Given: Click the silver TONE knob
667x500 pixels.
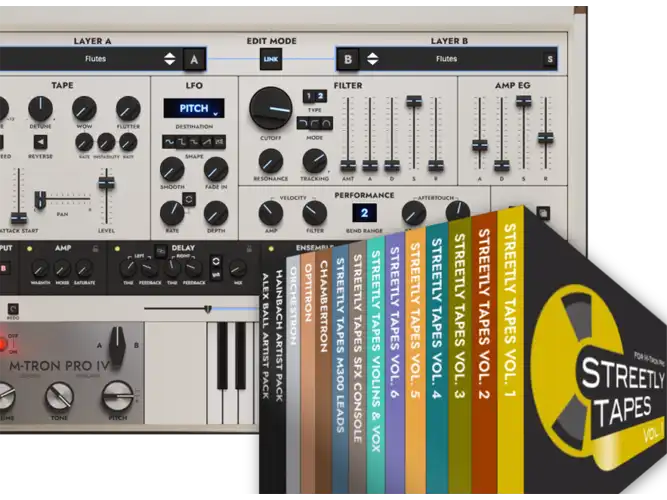Looking at the screenshot, I should (x=59, y=397).
